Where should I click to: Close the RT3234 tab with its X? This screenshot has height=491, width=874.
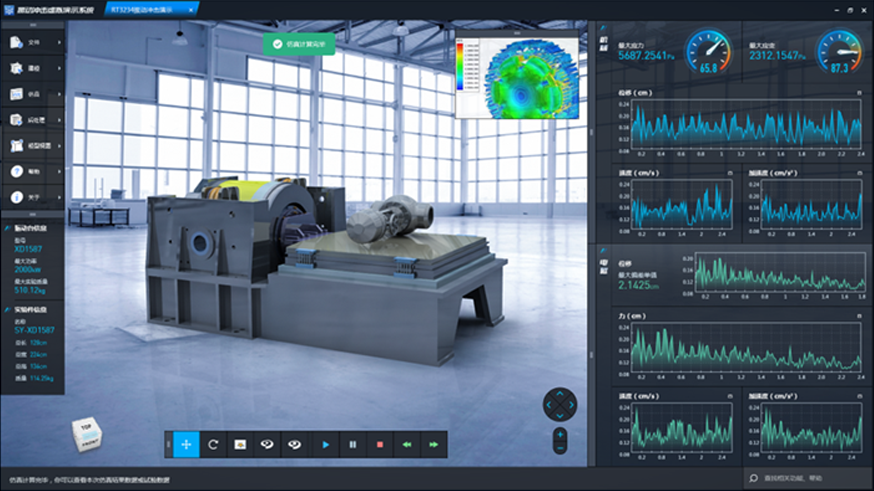[191, 8]
